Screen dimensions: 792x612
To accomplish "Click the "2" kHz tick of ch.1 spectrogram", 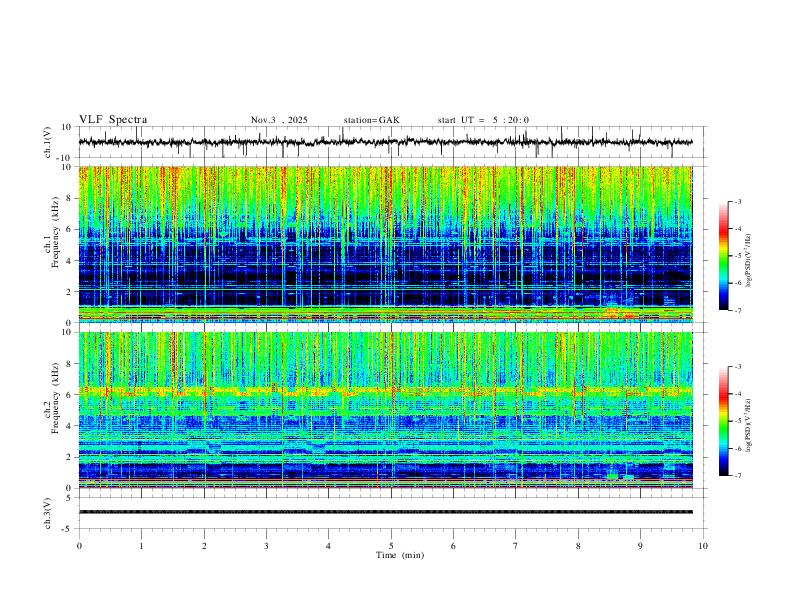I will [69, 291].
